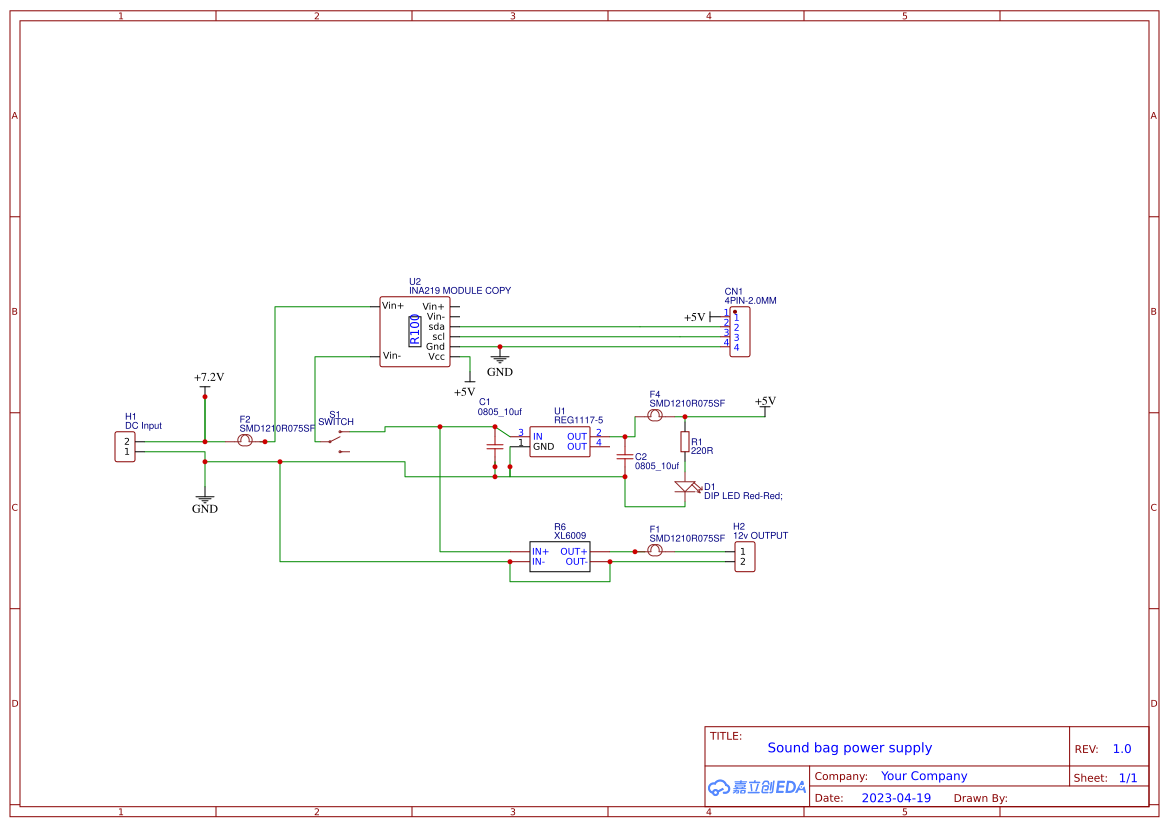Click the Sheet 1/1 label

tap(1119, 776)
